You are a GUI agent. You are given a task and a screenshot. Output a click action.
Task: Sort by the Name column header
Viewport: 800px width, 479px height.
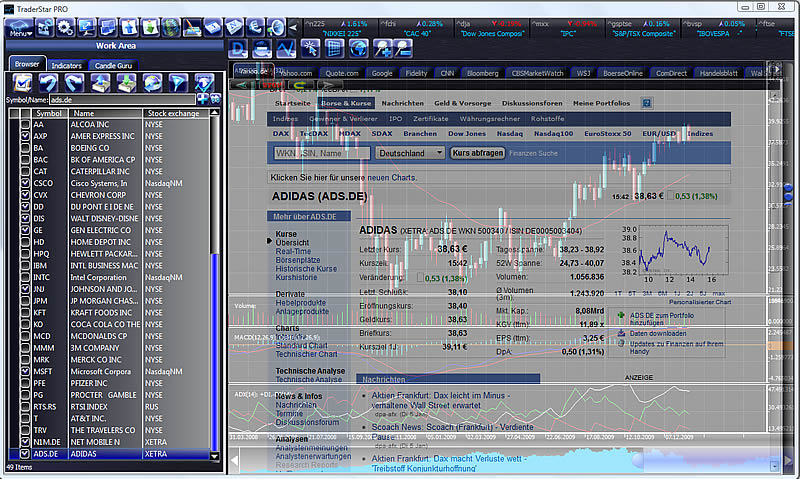pyautogui.click(x=105, y=113)
